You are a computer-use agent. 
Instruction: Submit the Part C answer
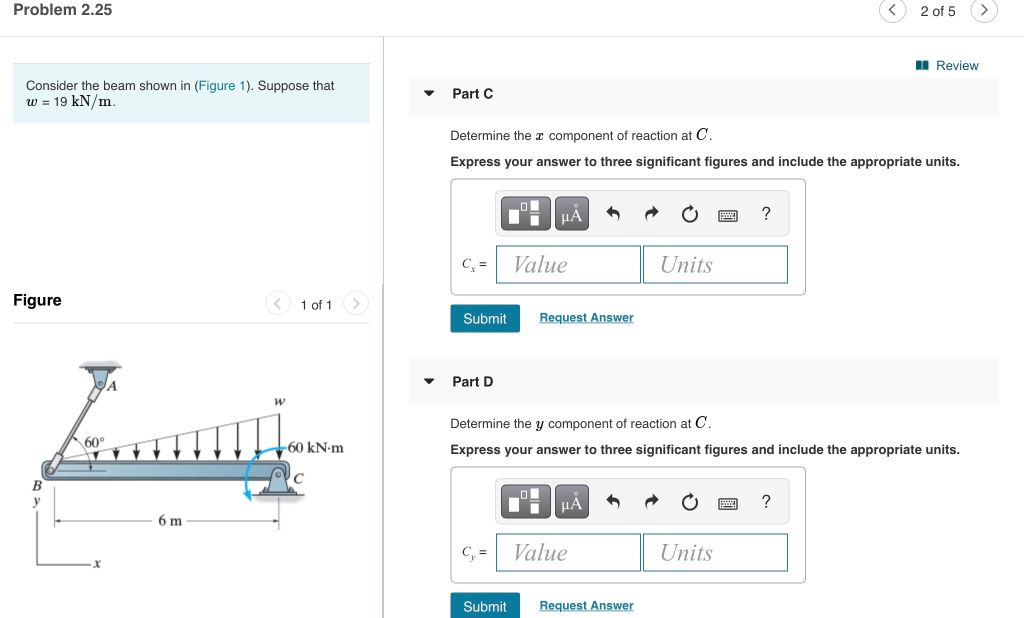[x=484, y=318]
